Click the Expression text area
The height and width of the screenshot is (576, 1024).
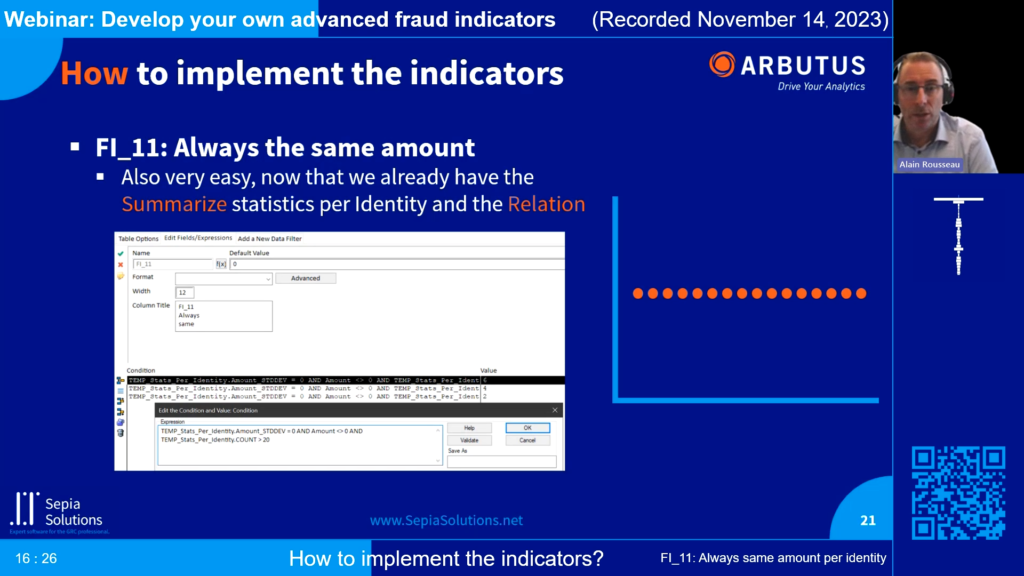pos(300,445)
